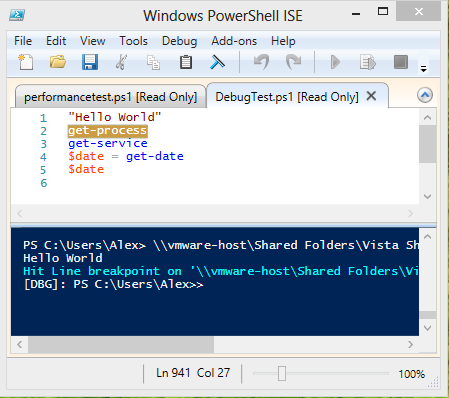Screen dimensions: 449x398
Task: Click console horizontal scrollbar thumb
Action: tap(121, 344)
